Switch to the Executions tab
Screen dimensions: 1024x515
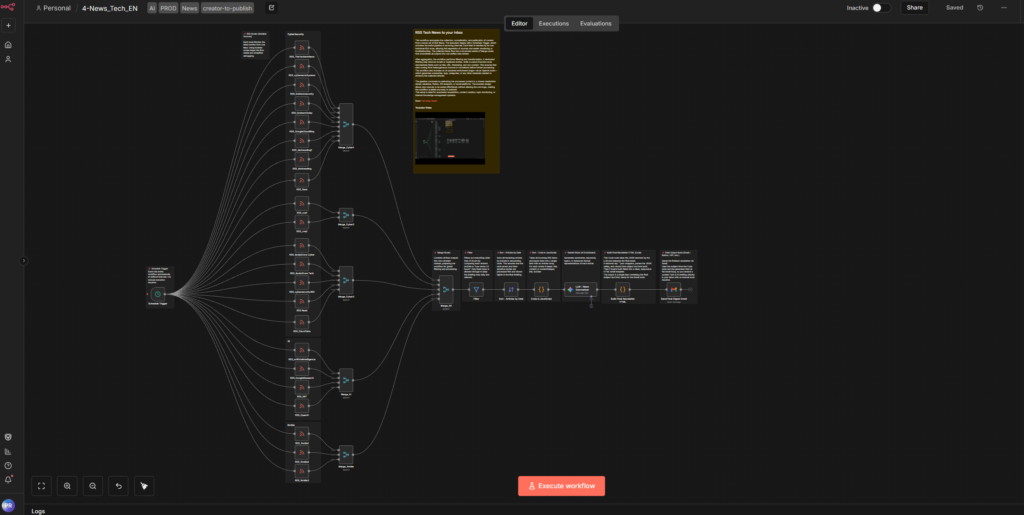[553, 23]
